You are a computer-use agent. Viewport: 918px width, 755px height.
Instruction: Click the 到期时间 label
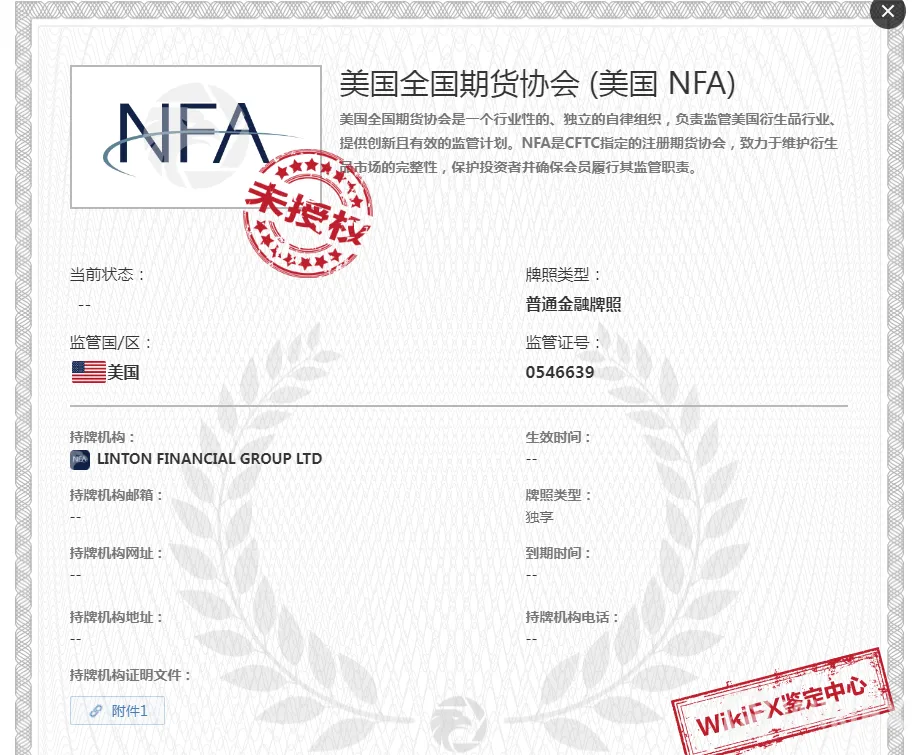558,553
